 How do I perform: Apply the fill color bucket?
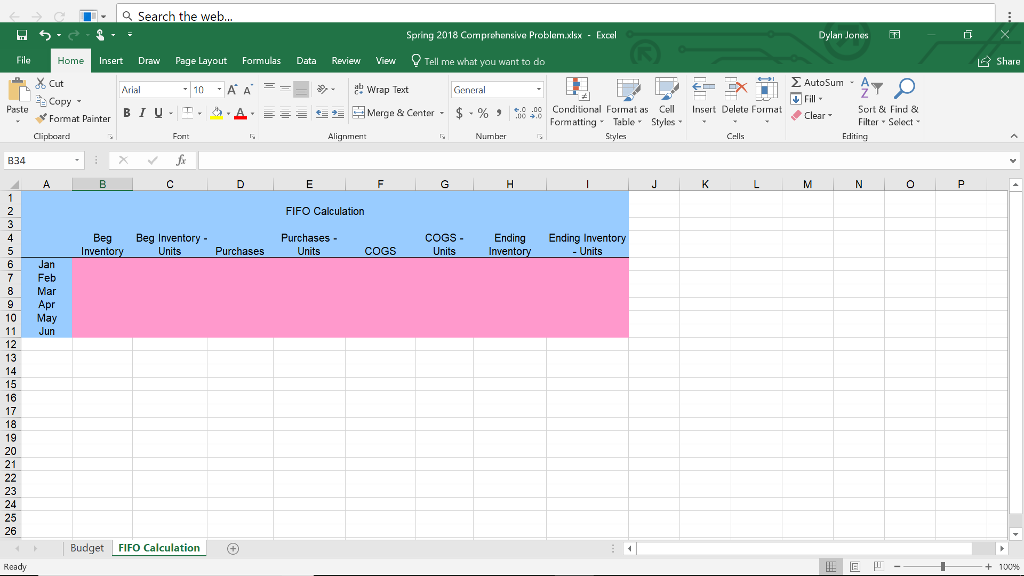216,113
